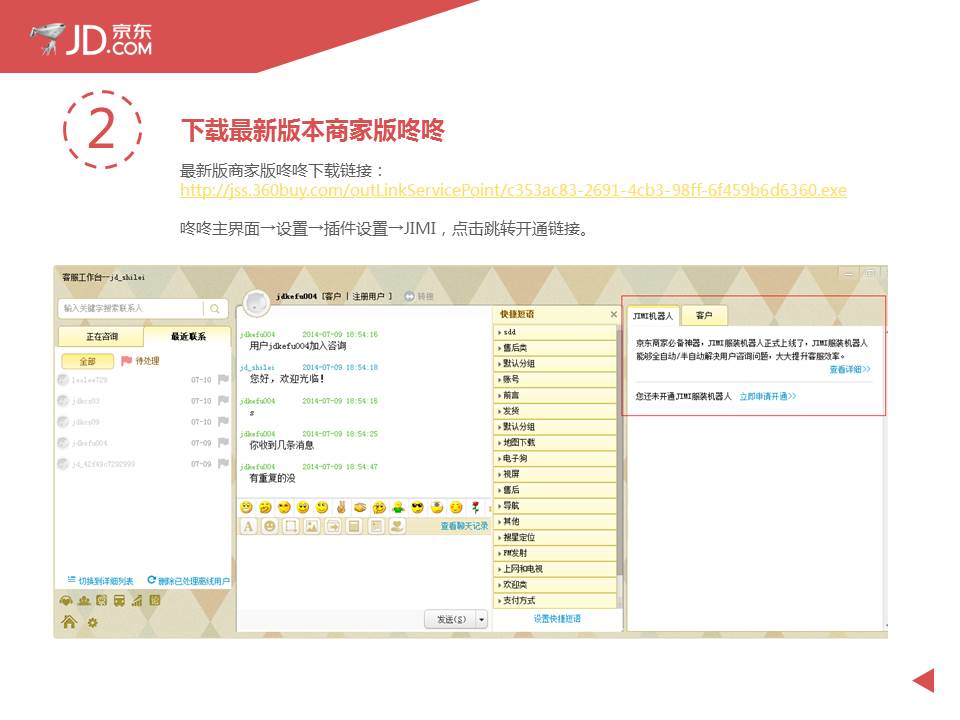Insert the first grinning emoji
The image size is (960, 720).
click(246, 507)
